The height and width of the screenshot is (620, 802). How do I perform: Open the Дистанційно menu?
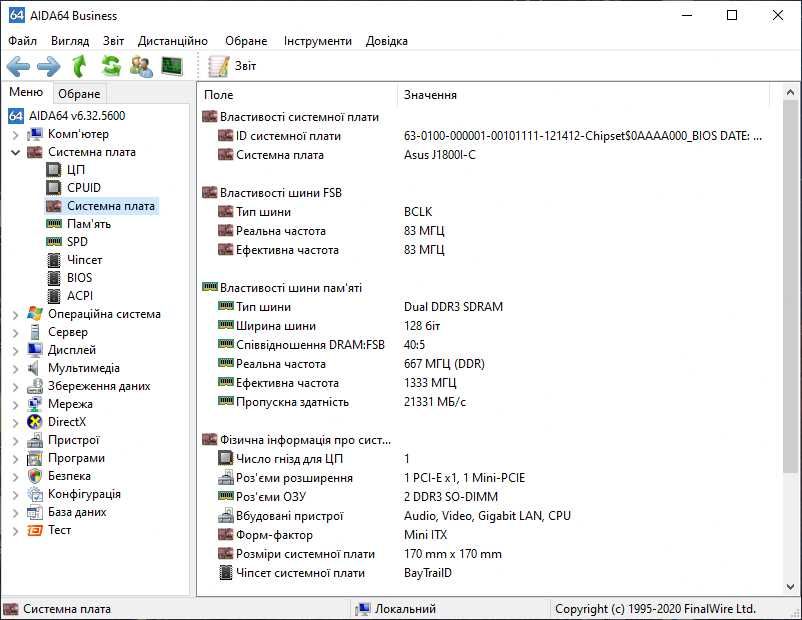(173, 41)
